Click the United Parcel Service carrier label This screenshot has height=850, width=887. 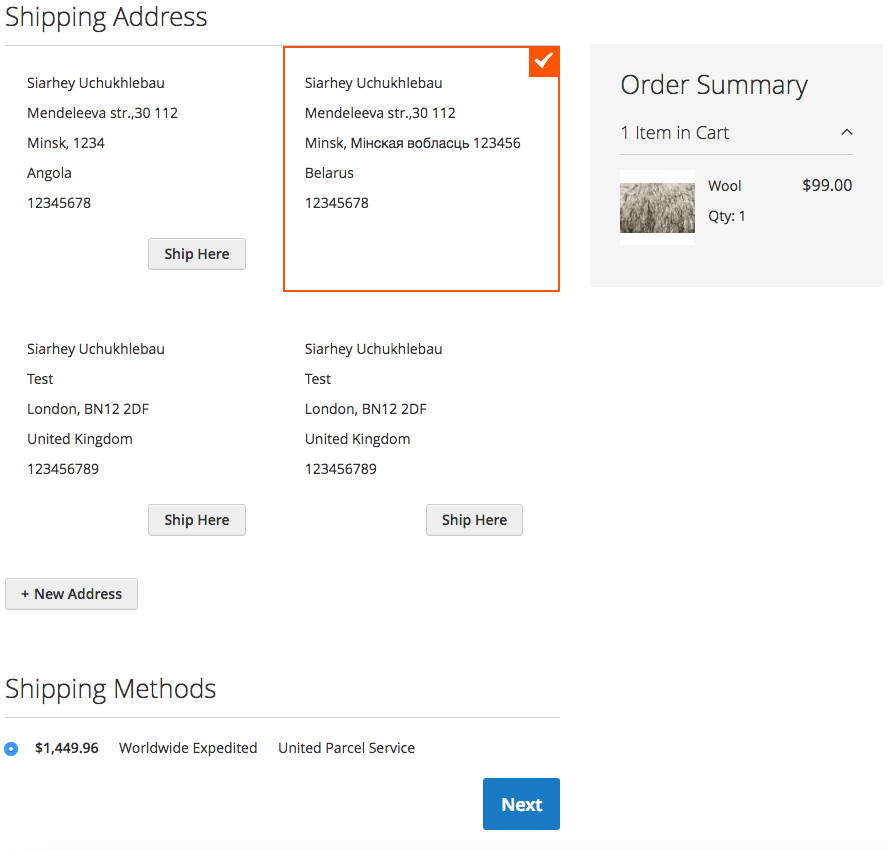346,748
